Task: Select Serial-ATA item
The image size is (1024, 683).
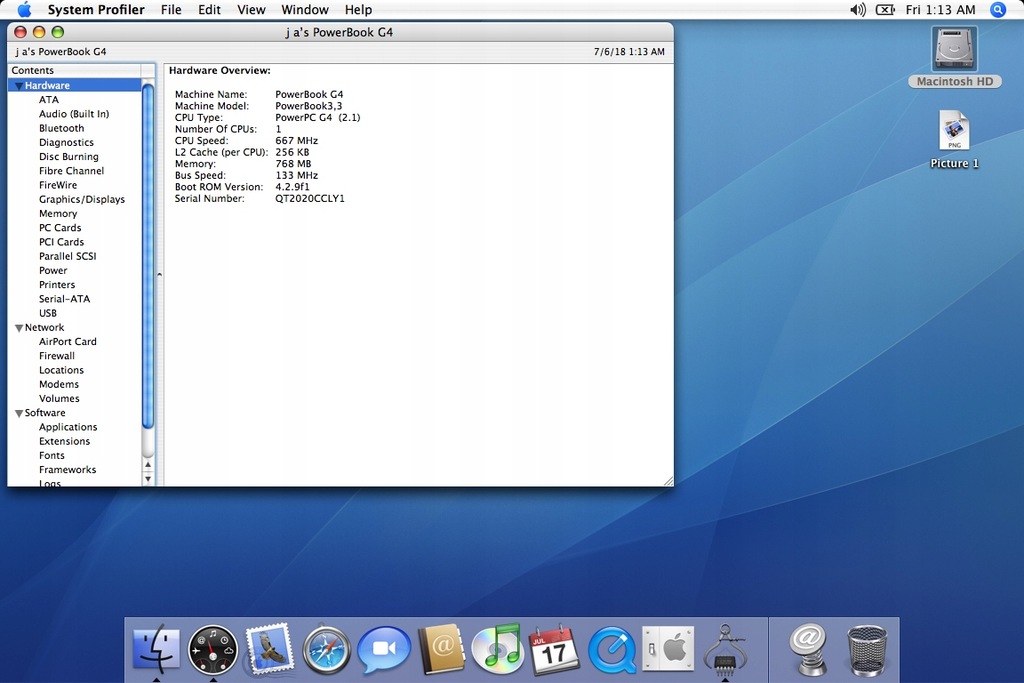Action: [x=64, y=299]
